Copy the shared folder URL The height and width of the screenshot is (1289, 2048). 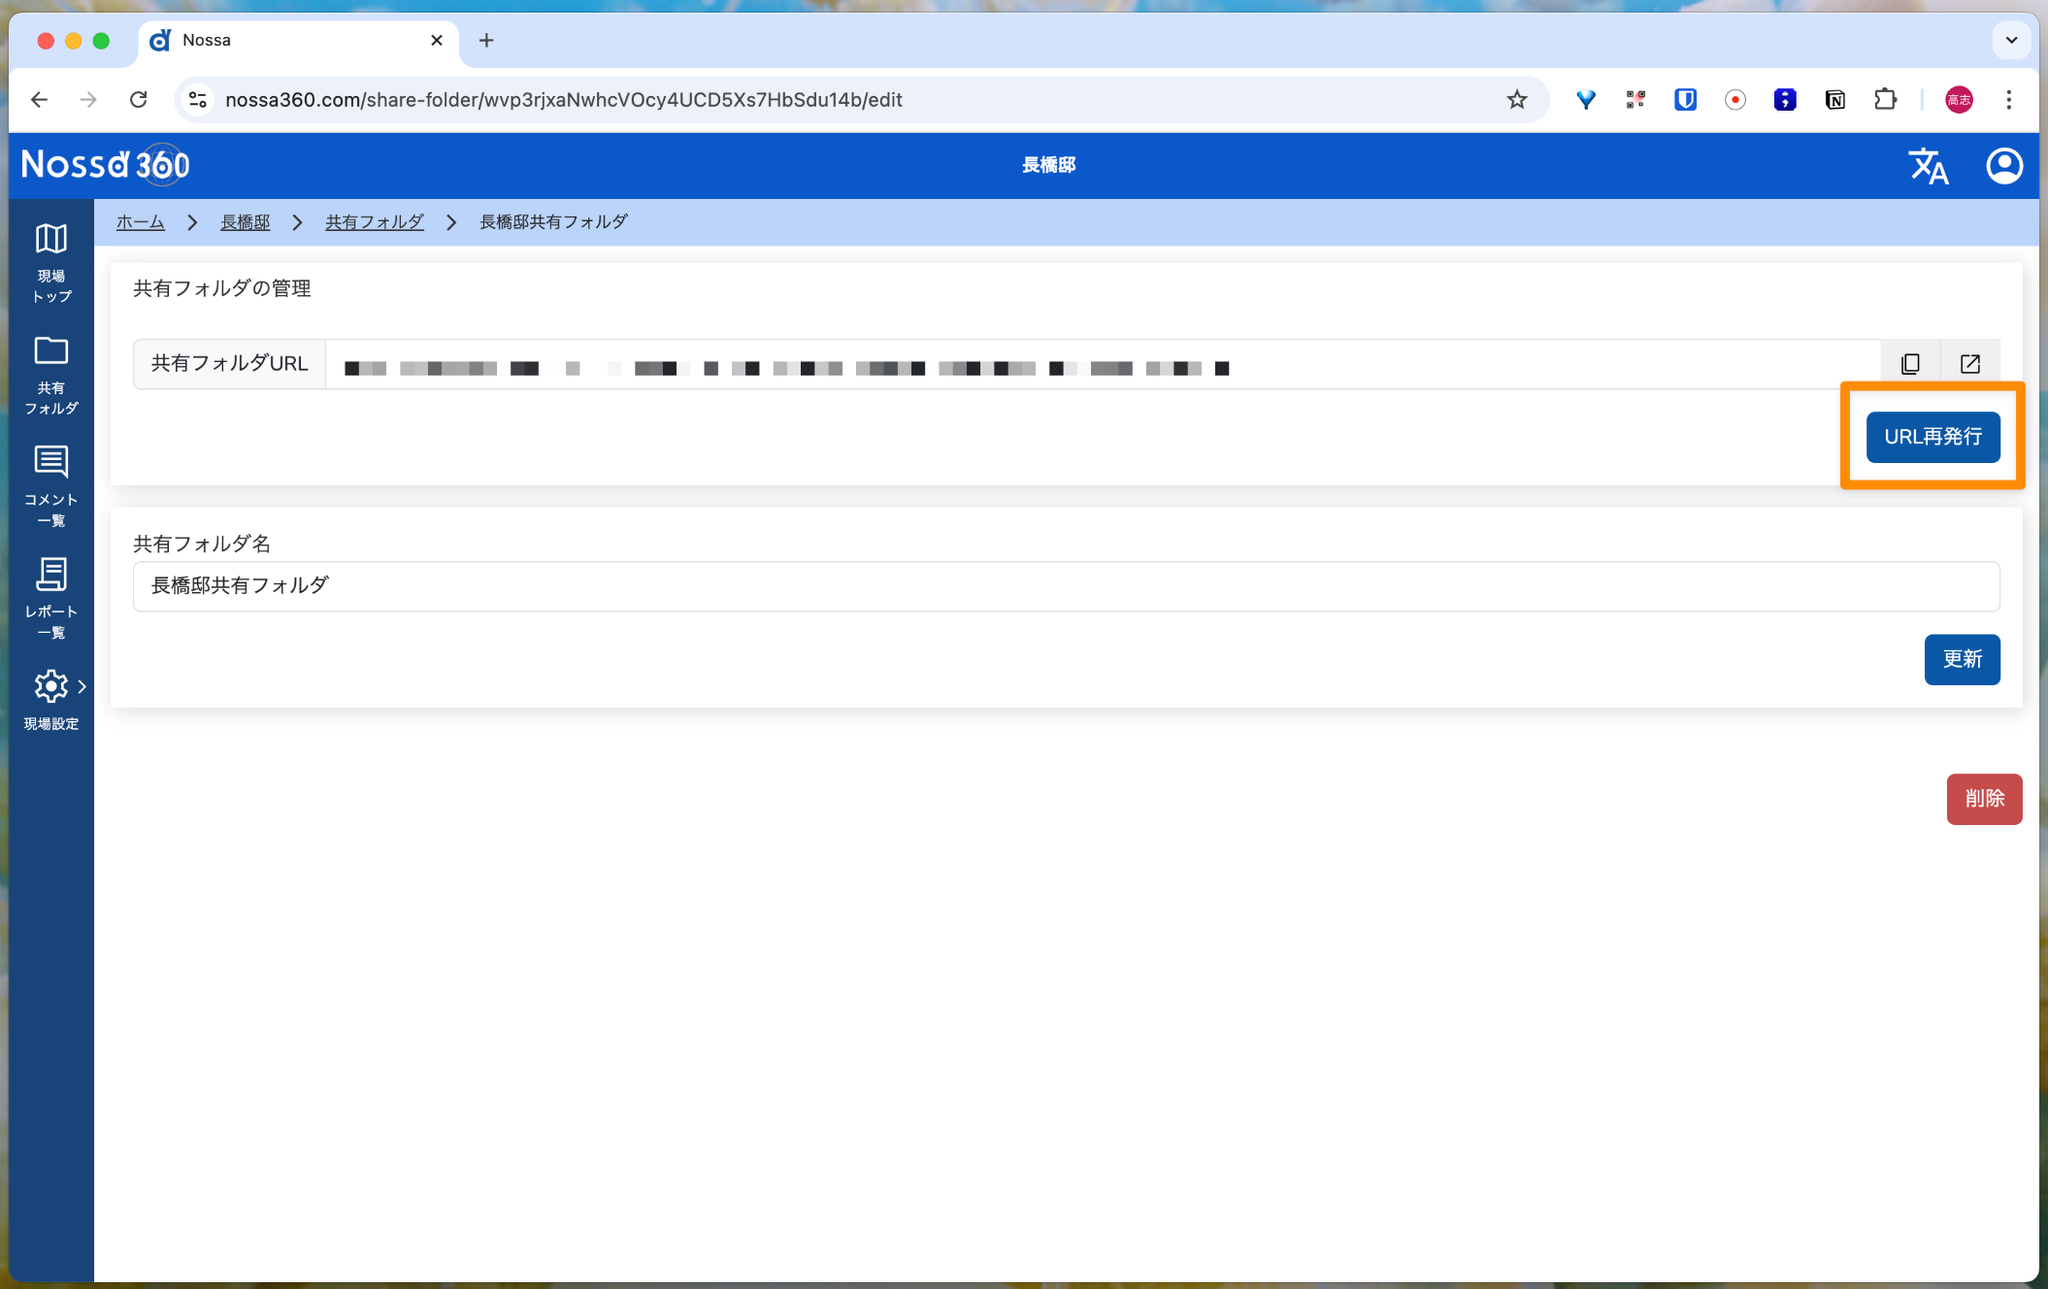[x=1910, y=364]
